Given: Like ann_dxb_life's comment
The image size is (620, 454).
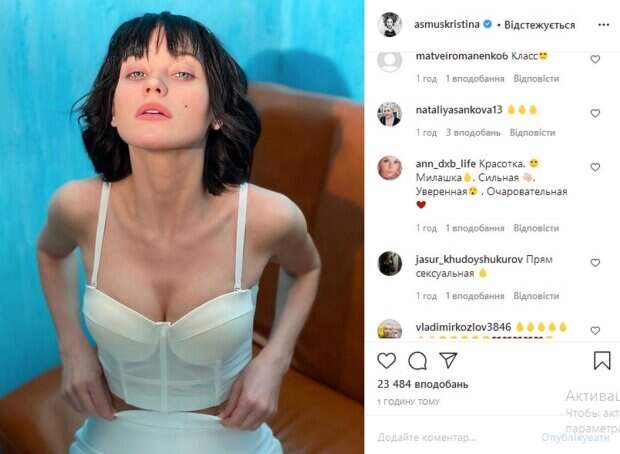Looking at the screenshot, I should pos(595,167).
